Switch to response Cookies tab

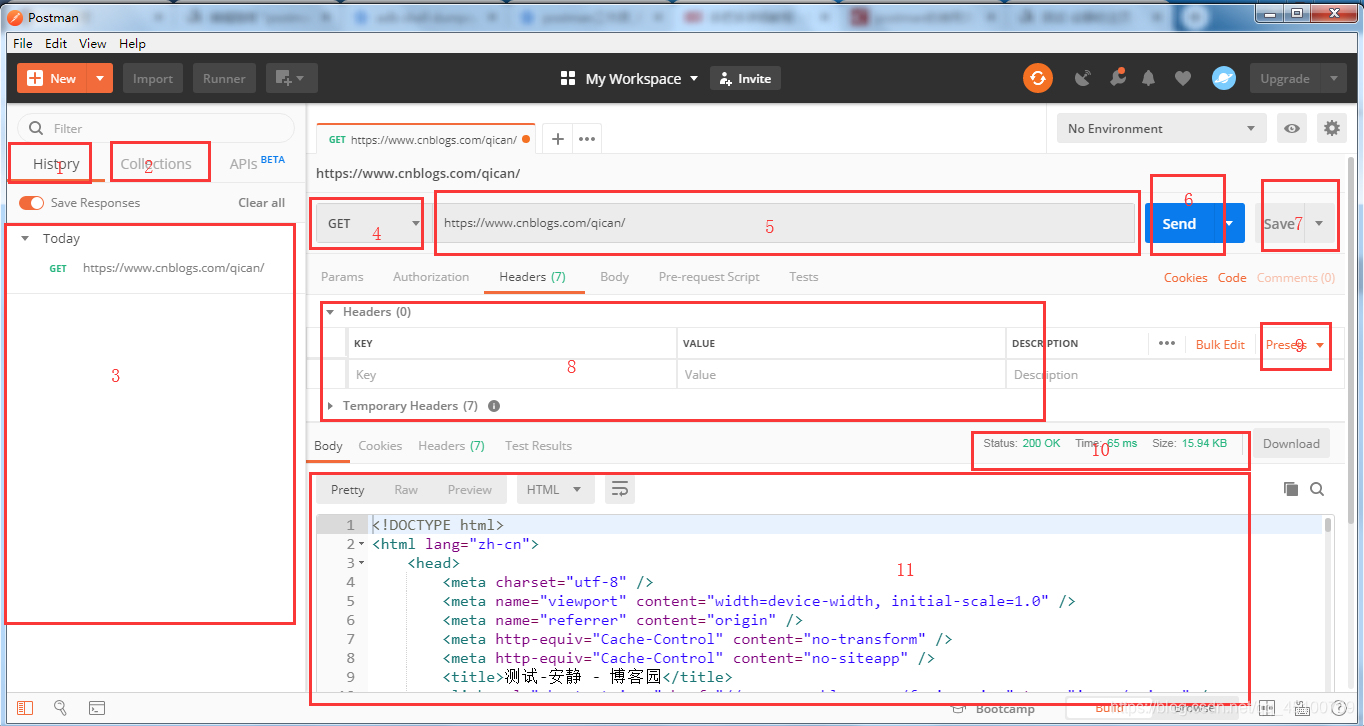coord(380,446)
